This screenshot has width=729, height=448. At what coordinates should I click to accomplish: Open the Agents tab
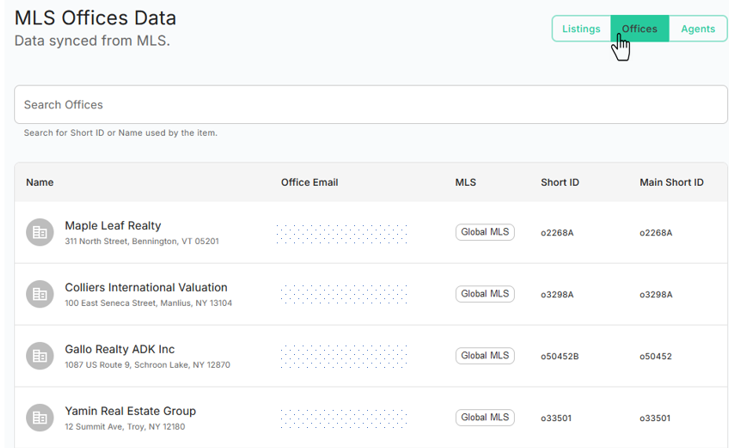tap(698, 29)
